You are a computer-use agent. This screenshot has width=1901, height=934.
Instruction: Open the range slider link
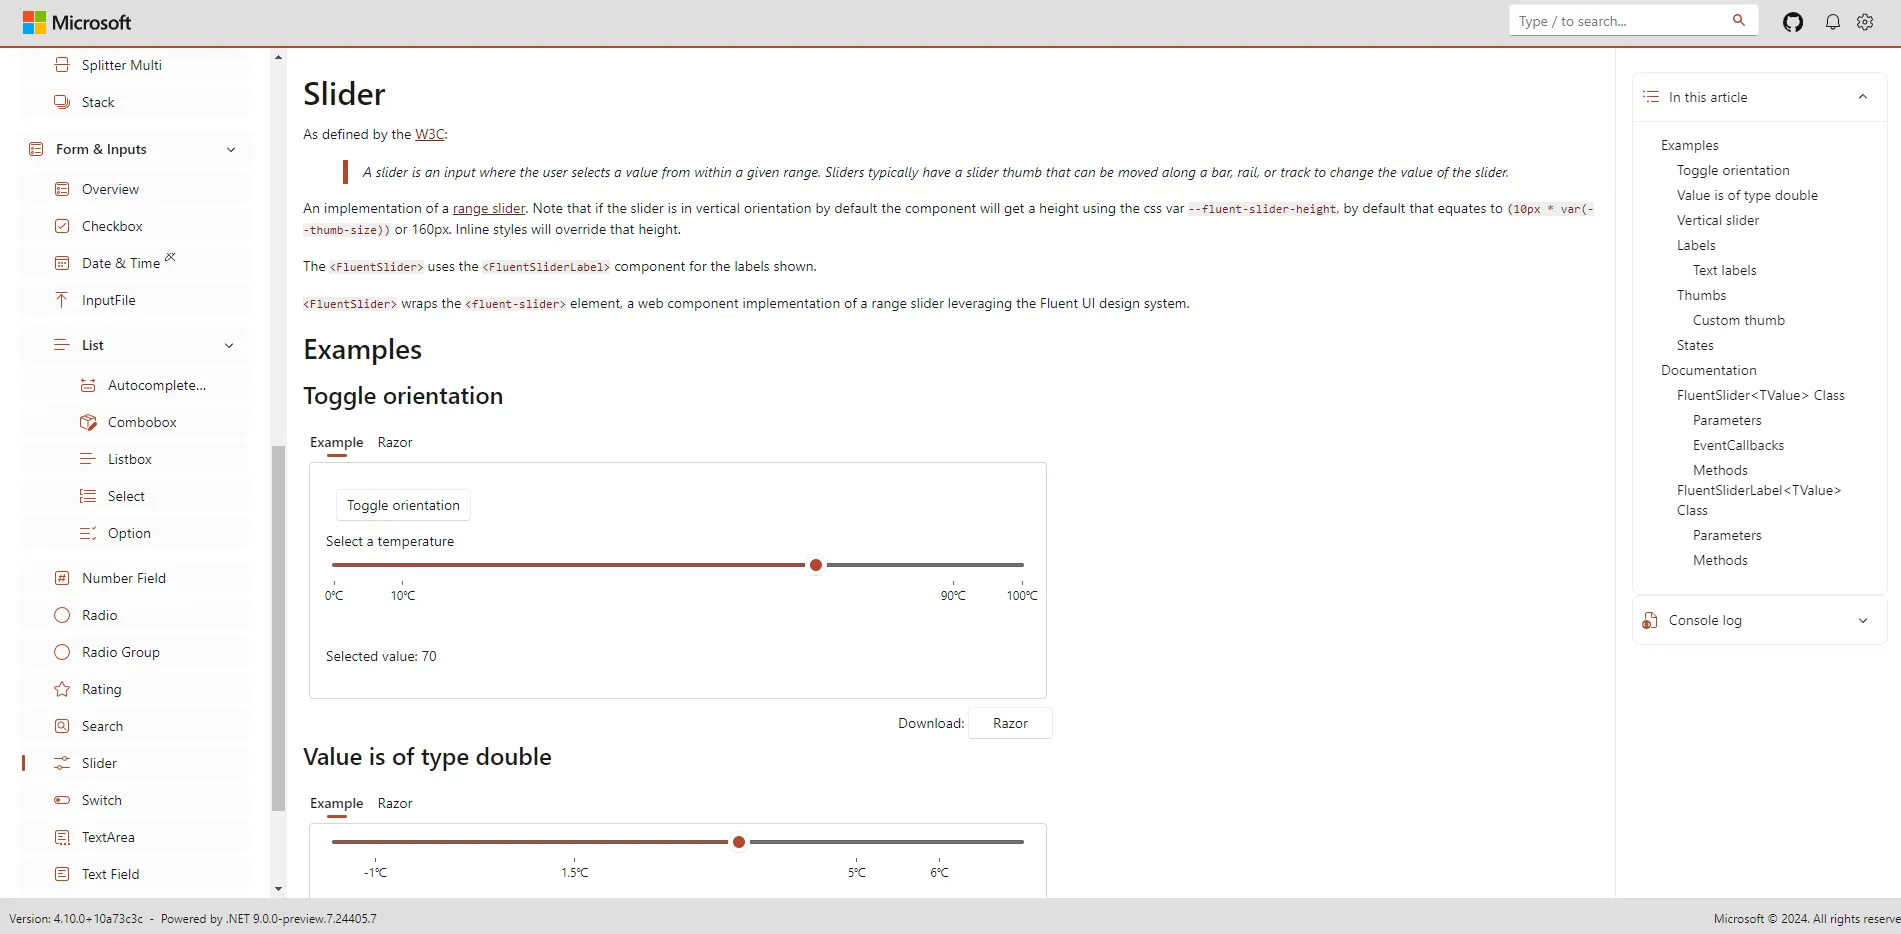coord(489,208)
